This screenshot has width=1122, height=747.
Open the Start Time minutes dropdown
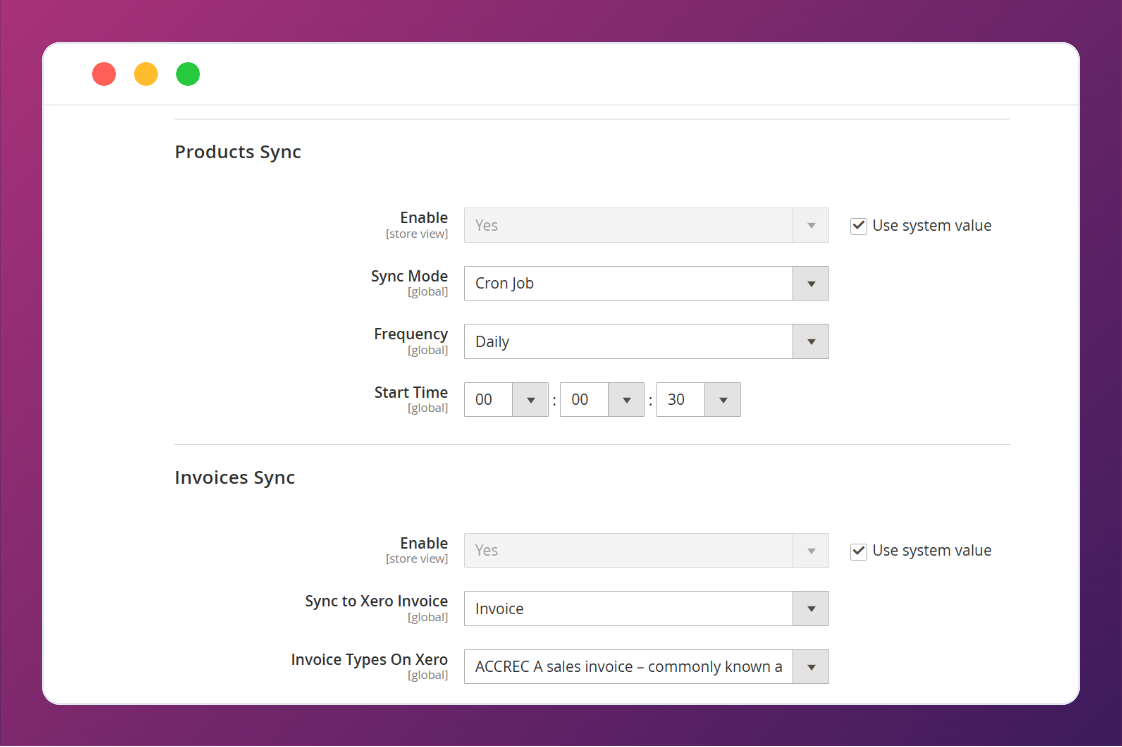pyautogui.click(x=602, y=399)
